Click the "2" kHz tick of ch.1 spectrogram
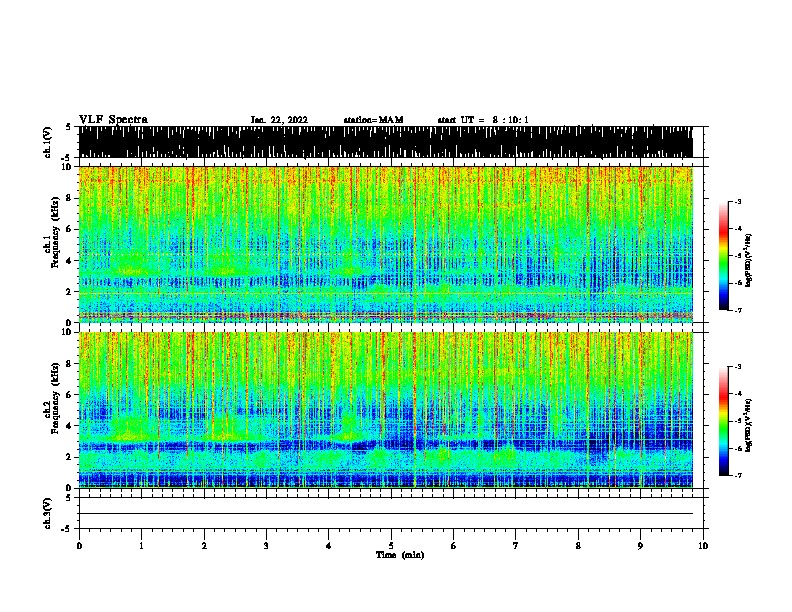 coord(71,291)
